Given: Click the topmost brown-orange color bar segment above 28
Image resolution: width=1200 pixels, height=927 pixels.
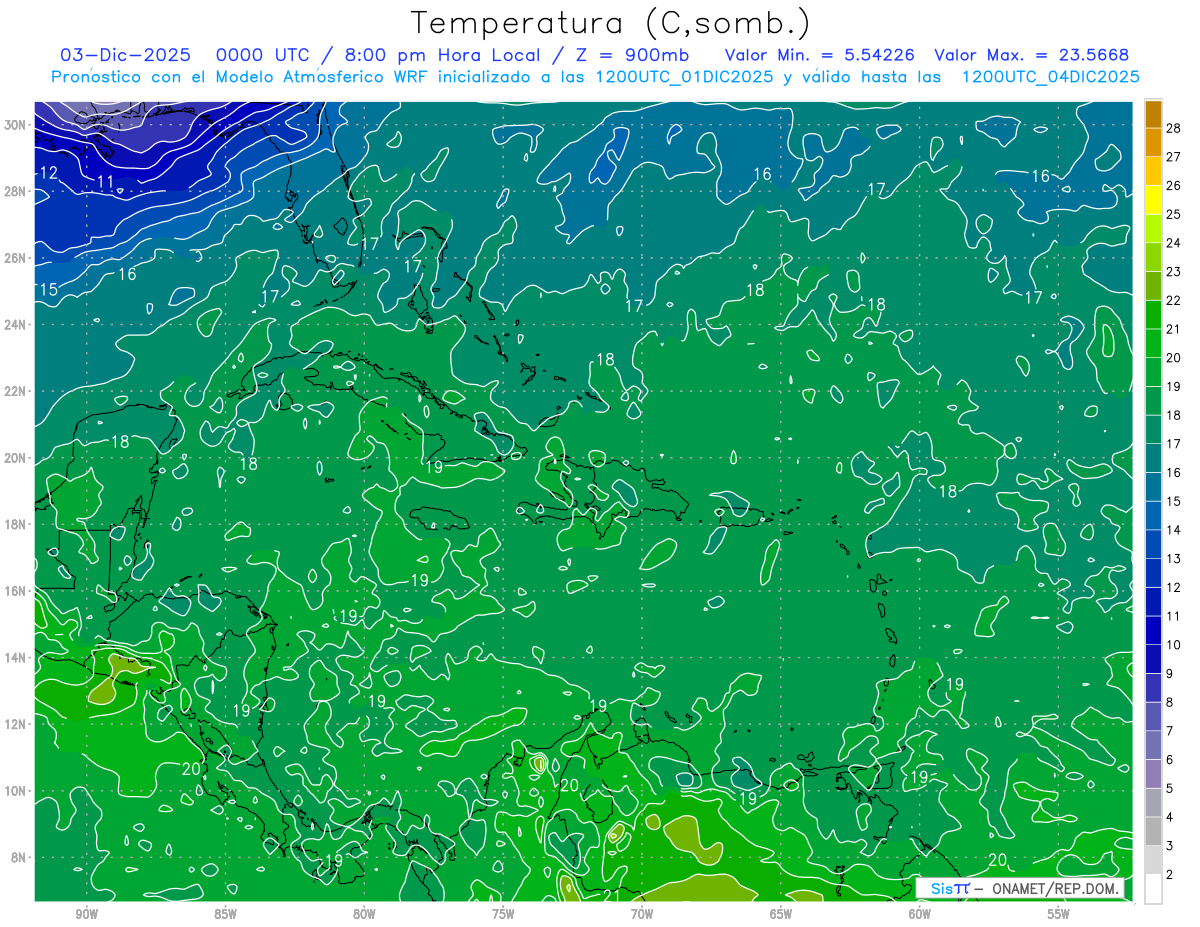Looking at the screenshot, I should click(x=1153, y=114).
